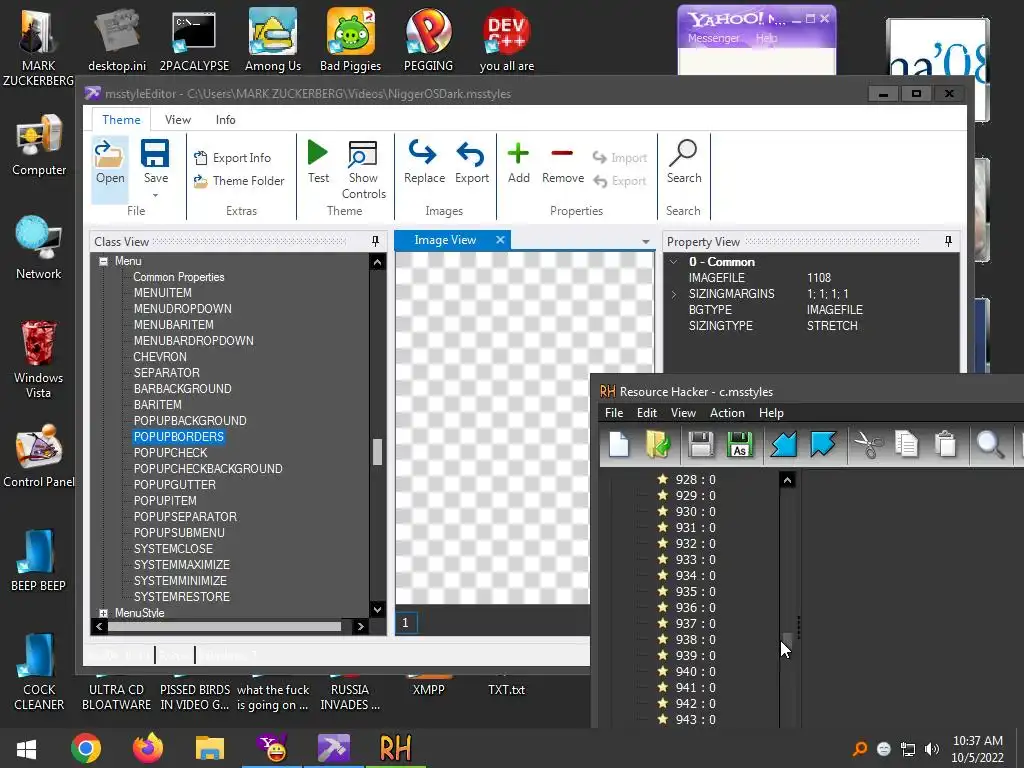This screenshot has height=768, width=1024.
Task: Expand the MenuStyle tree node
Action: pyautogui.click(x=103, y=613)
